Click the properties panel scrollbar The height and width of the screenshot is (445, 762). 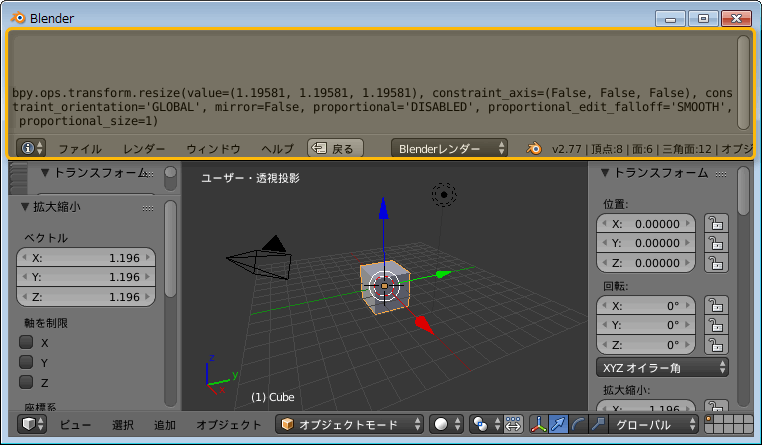(743, 190)
